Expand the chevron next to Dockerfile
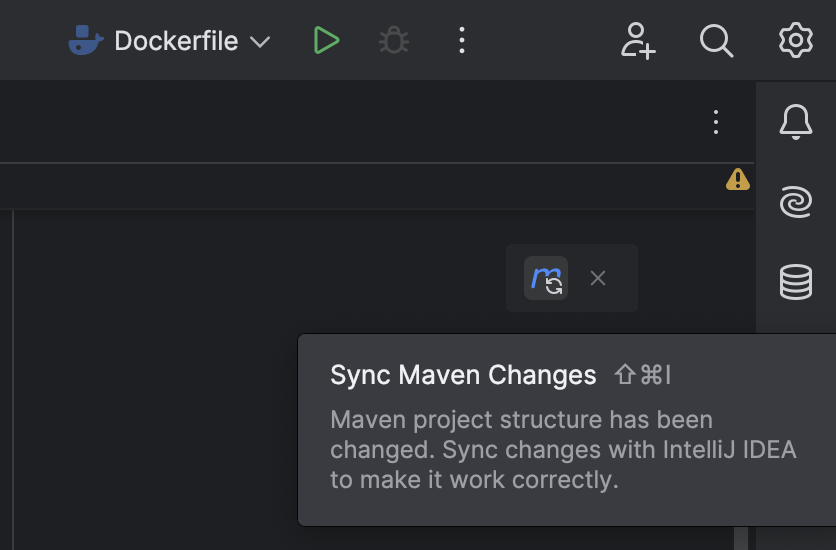 click(x=260, y=42)
